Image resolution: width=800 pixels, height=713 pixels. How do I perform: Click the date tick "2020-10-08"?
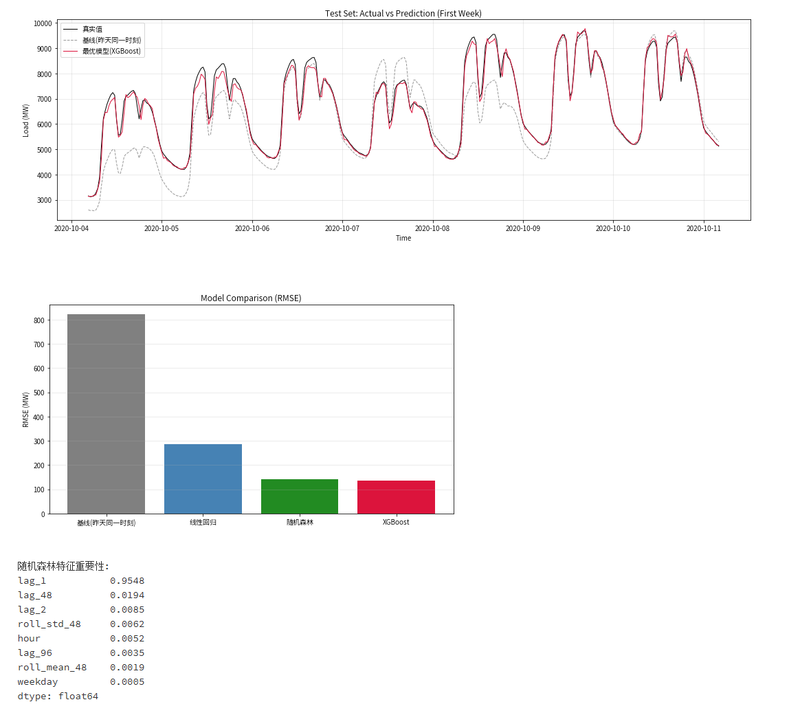[433, 228]
